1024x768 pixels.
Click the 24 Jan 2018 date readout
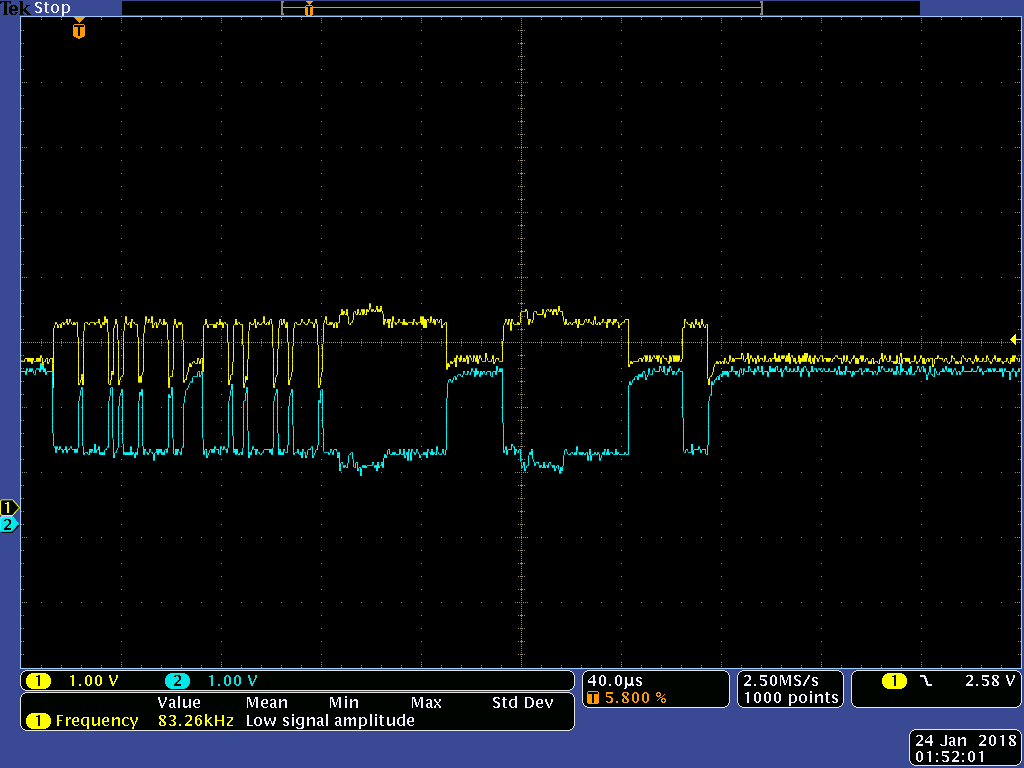tap(967, 741)
